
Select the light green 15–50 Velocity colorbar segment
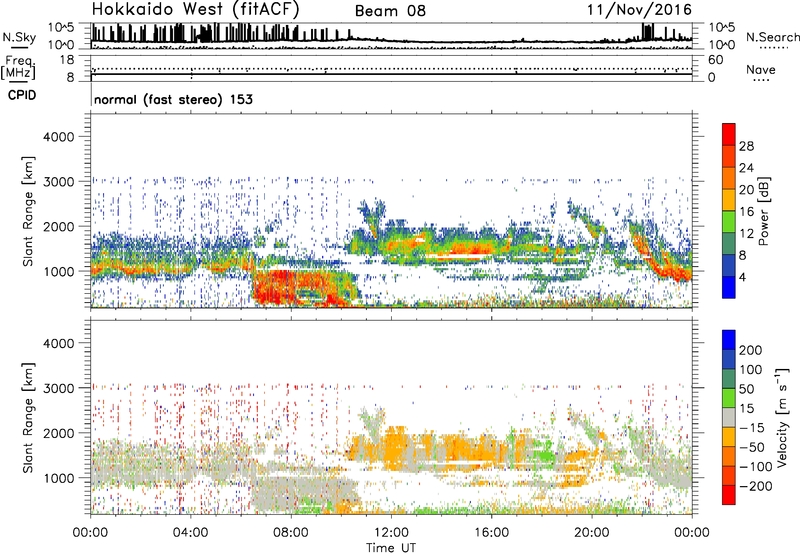[729, 398]
